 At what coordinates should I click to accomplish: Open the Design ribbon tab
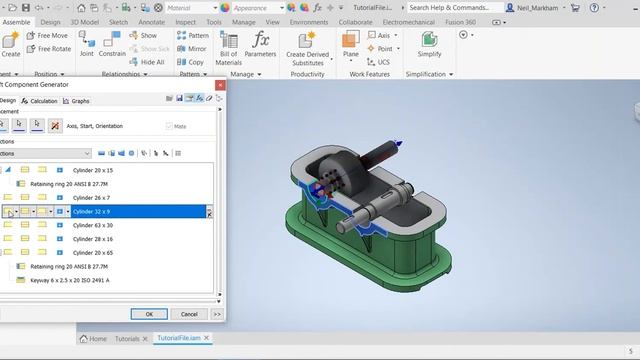click(x=50, y=22)
